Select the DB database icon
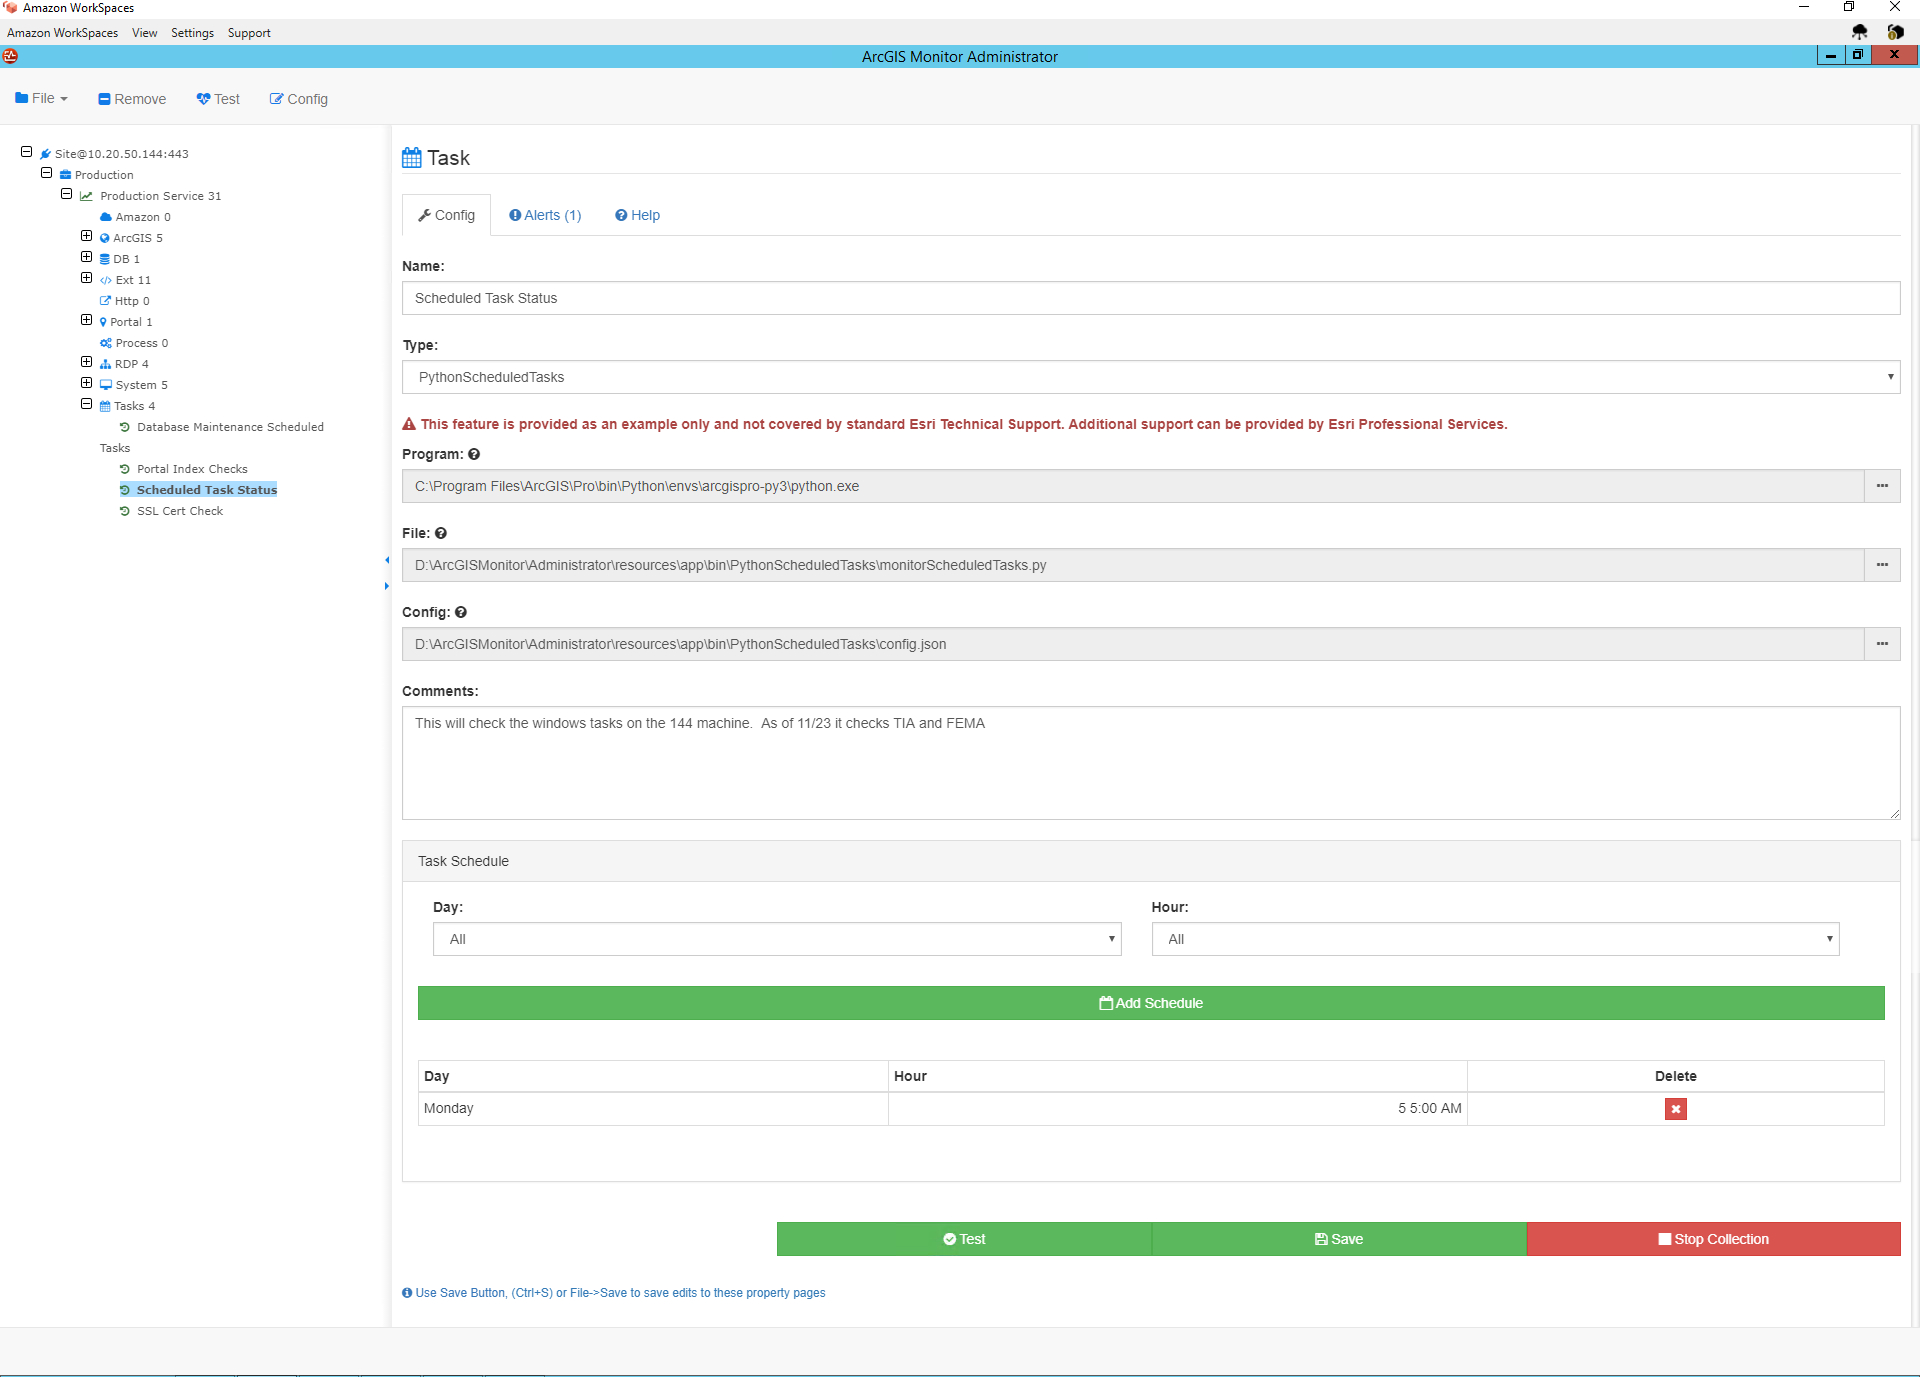 click(x=105, y=259)
